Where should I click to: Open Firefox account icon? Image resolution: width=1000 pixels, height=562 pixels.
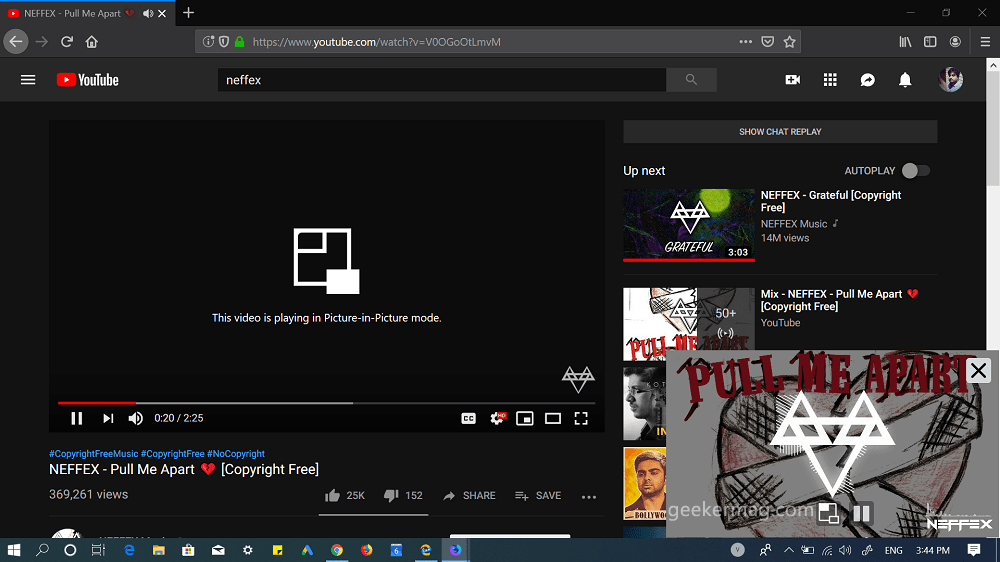coord(955,41)
